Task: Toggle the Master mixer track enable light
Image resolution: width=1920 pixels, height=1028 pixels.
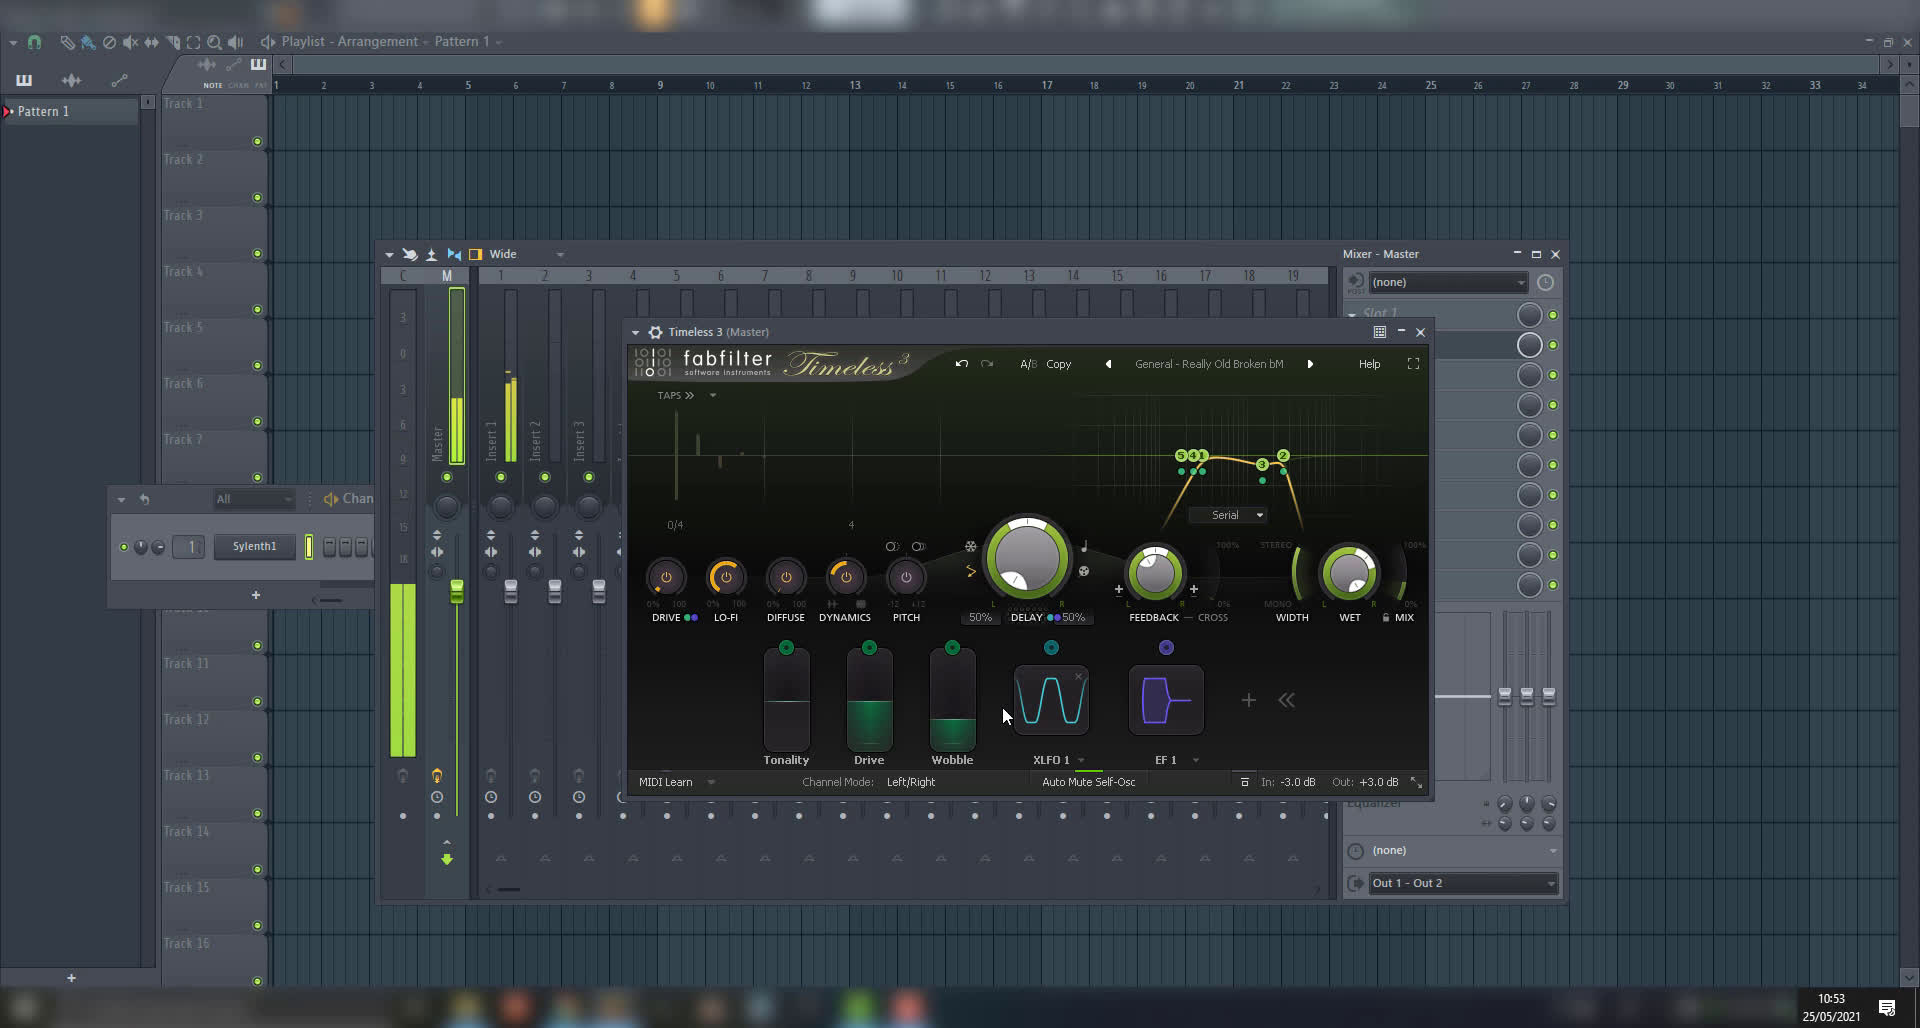Action: [447, 477]
